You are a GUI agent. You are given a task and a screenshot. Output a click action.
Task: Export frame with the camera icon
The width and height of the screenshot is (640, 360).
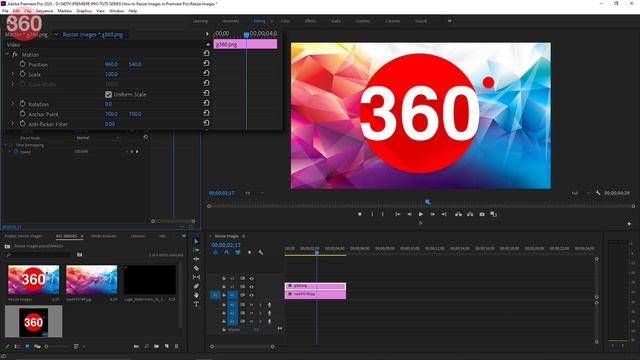click(x=482, y=214)
